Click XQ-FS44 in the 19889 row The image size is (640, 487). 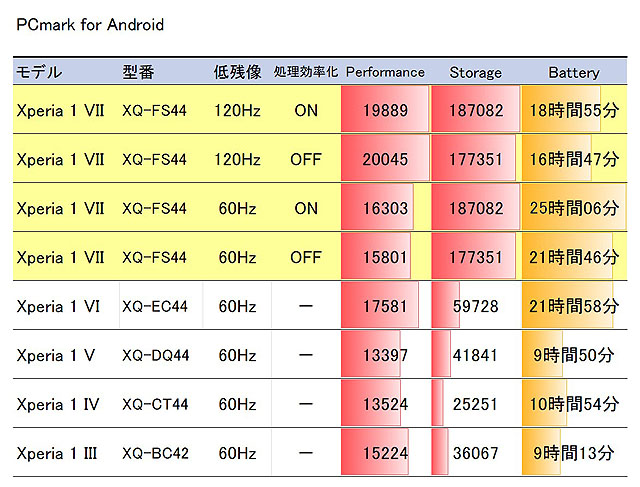[x=154, y=110]
